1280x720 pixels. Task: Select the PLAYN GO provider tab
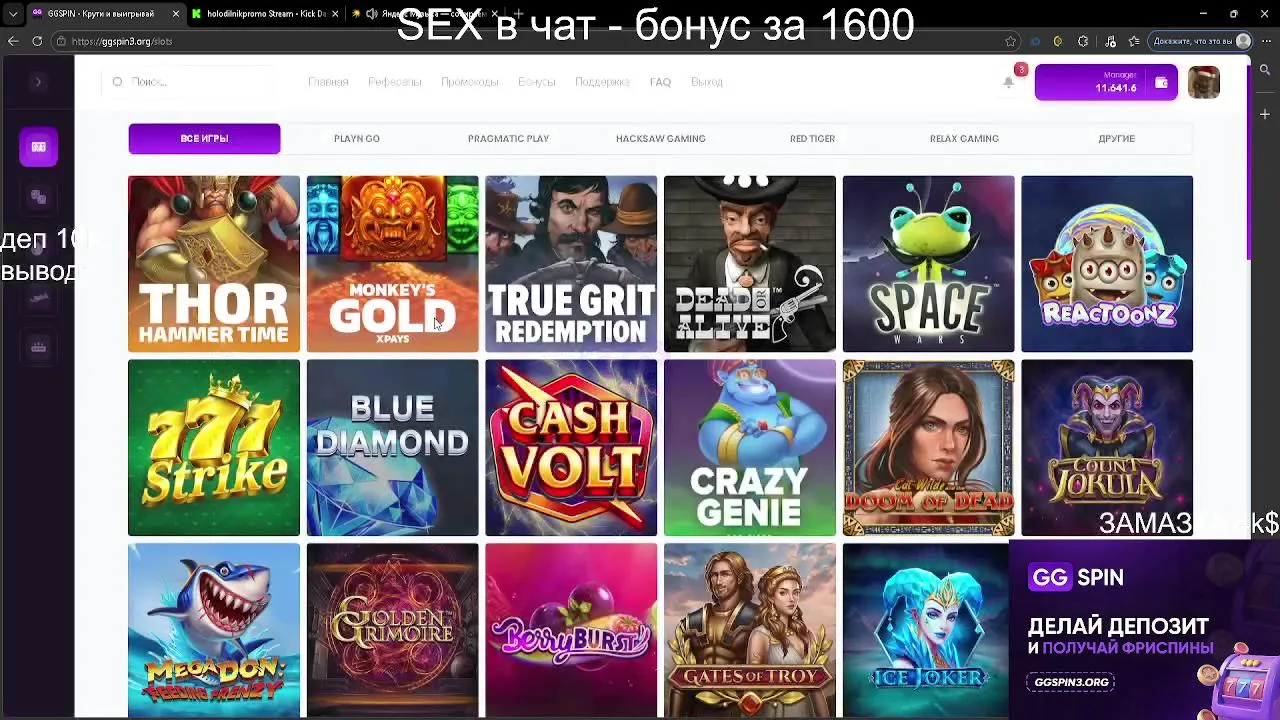pyautogui.click(x=356, y=138)
